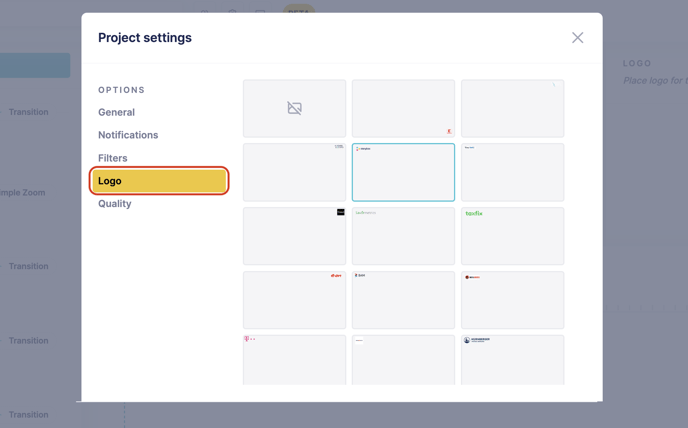Select the Logo settings tab

point(160,181)
